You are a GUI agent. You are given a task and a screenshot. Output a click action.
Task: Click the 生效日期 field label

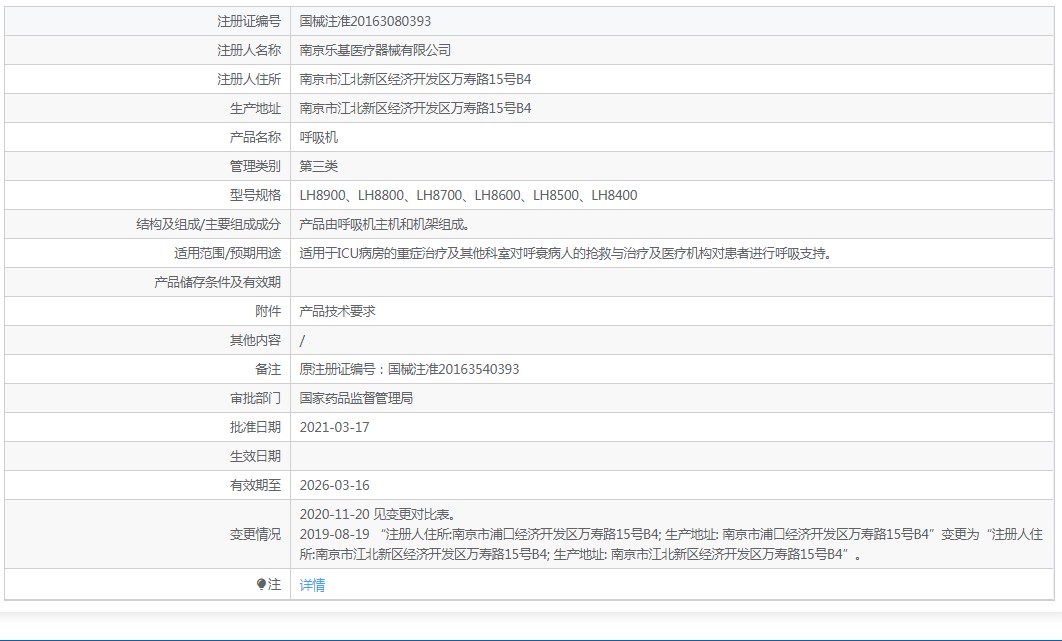(255, 456)
